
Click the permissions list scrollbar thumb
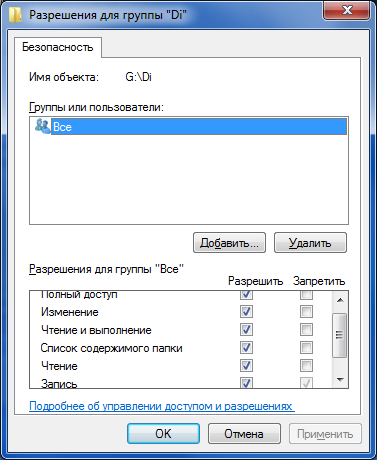coord(340,335)
